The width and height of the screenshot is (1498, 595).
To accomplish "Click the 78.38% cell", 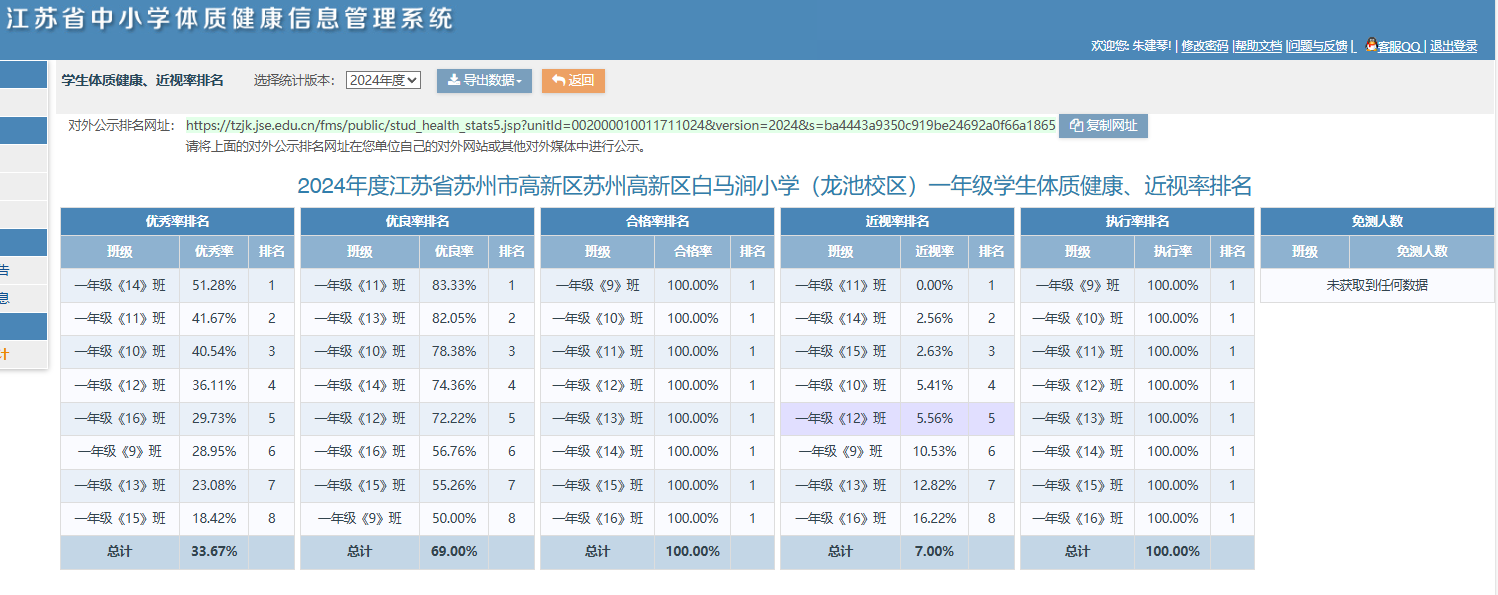I will coord(454,352).
